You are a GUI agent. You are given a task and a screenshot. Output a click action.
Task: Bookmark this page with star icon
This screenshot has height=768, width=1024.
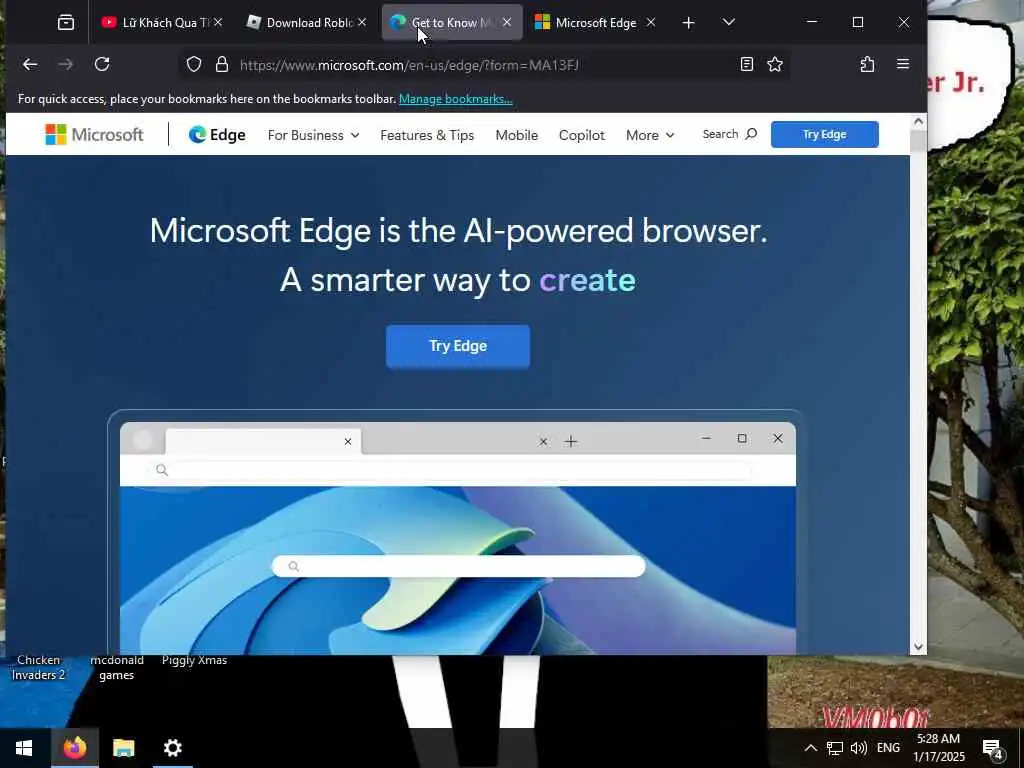point(775,64)
